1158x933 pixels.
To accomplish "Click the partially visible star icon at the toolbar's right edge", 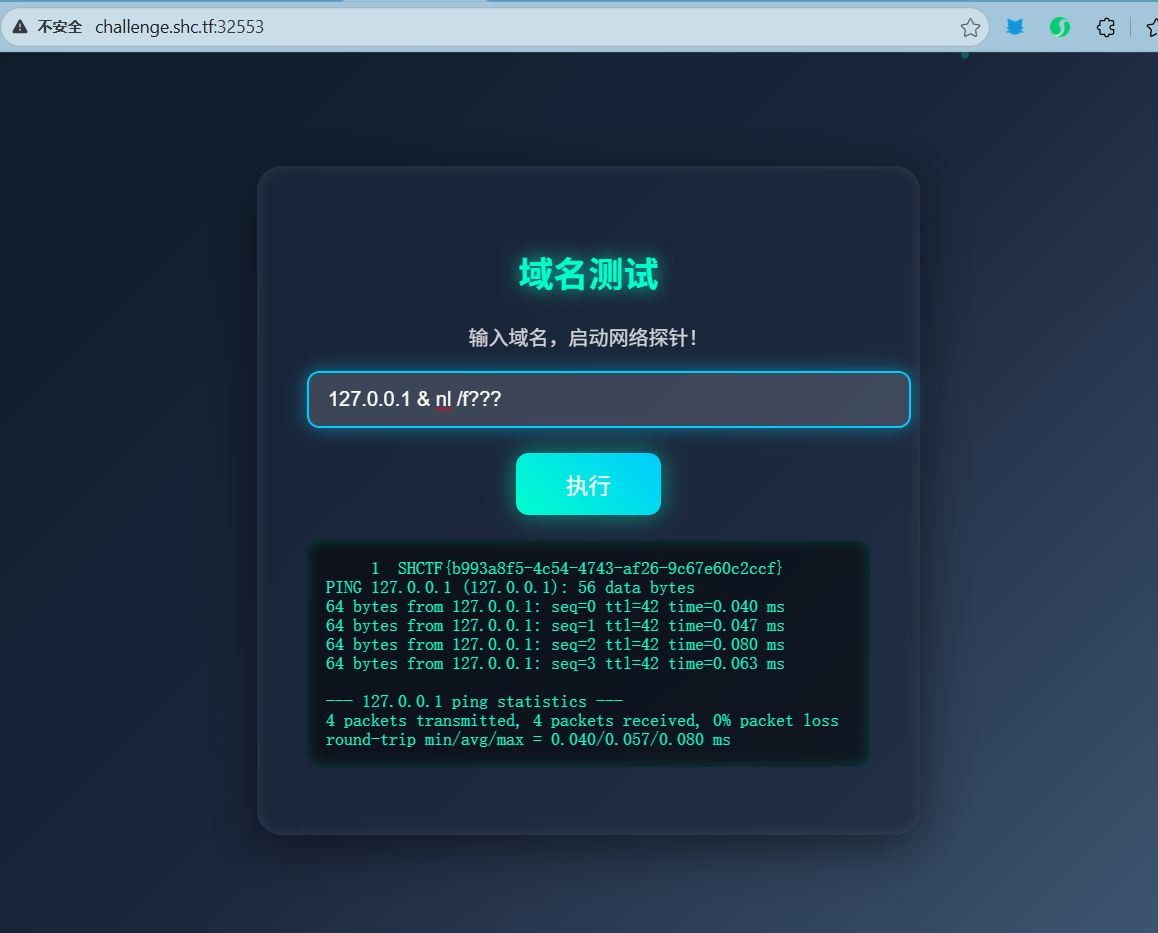I will coord(1151,27).
